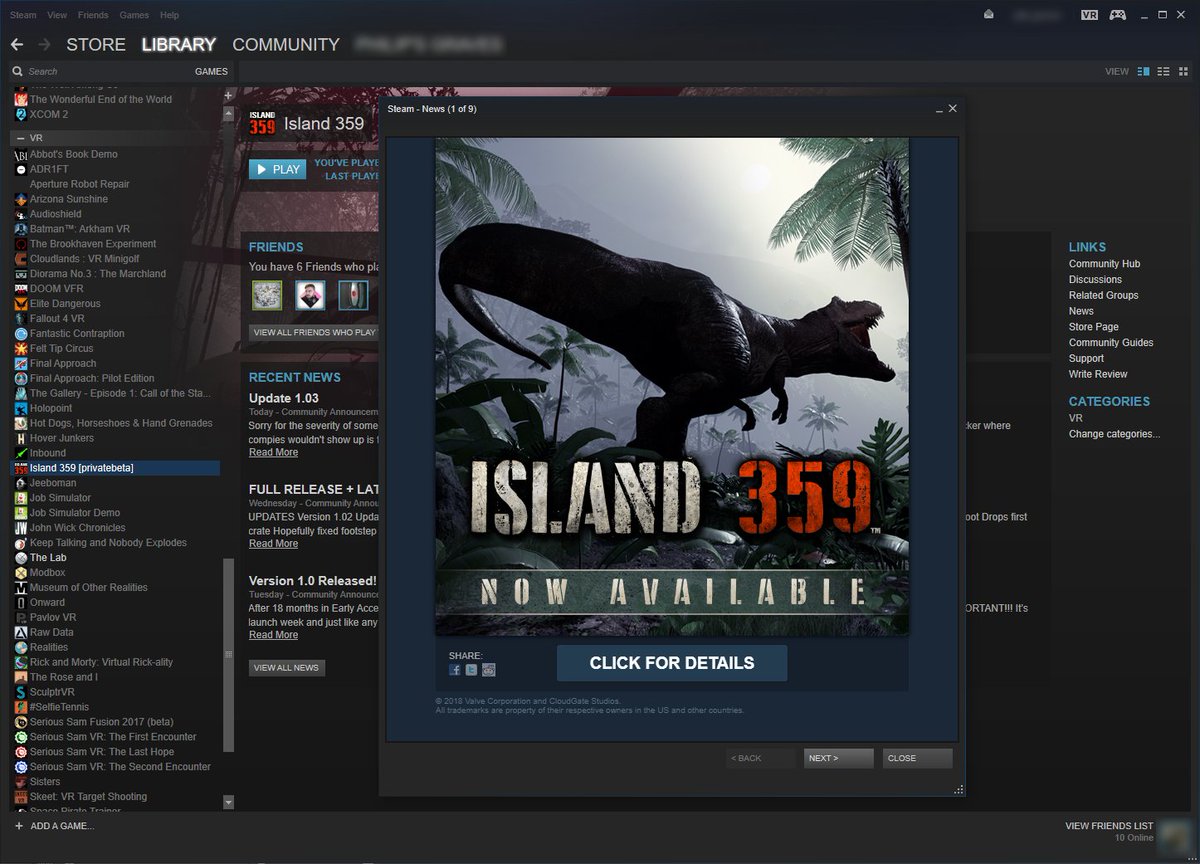The width and height of the screenshot is (1200, 864).
Task: Open the Friends menu
Action: click(x=93, y=15)
